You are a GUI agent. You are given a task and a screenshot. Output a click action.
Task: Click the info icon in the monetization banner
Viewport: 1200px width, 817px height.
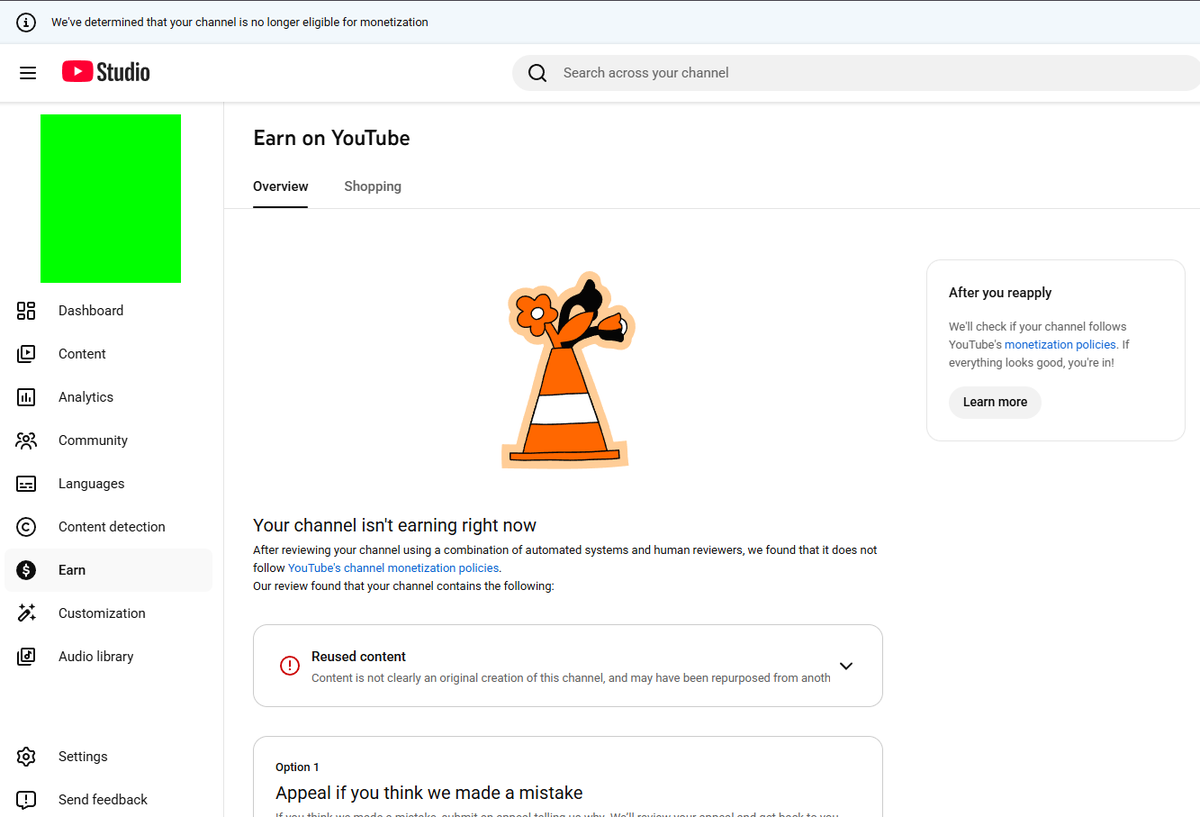(26, 22)
